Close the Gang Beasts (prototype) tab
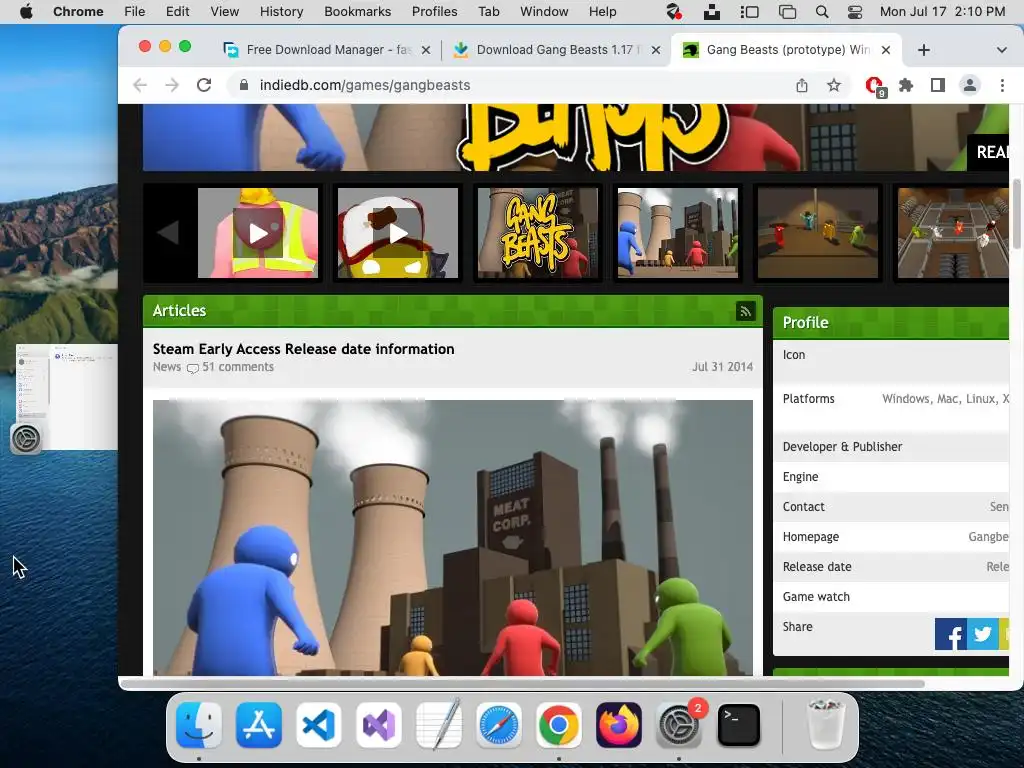Viewport: 1024px width, 768px height. (886, 50)
